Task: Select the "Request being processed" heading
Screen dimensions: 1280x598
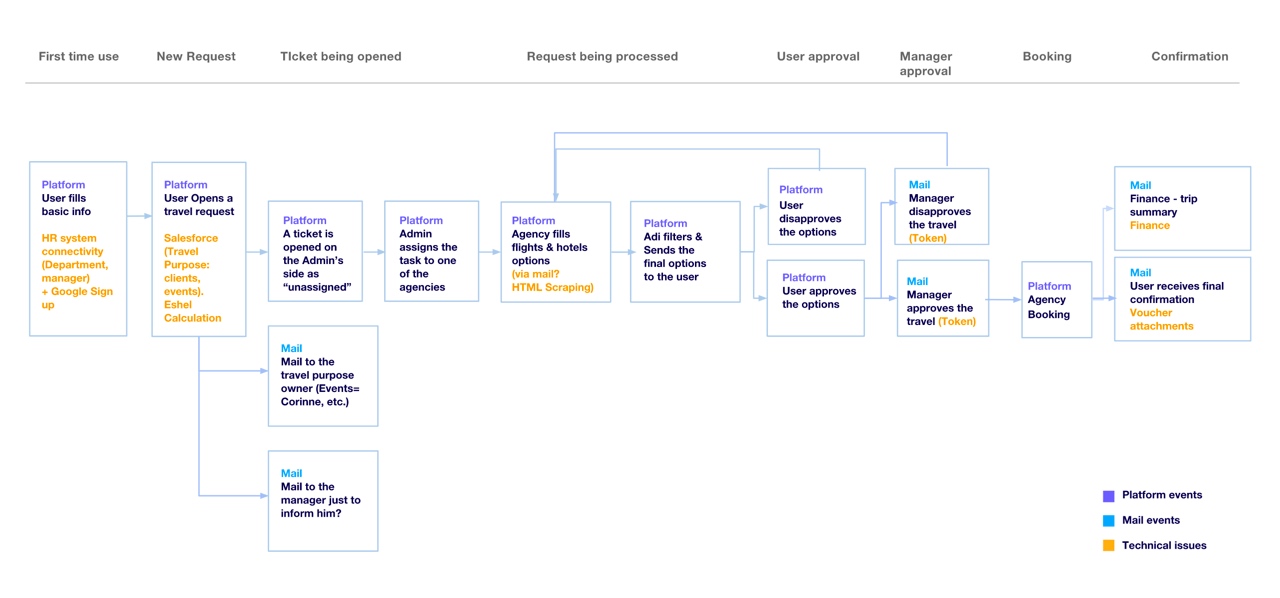Action: click(602, 57)
